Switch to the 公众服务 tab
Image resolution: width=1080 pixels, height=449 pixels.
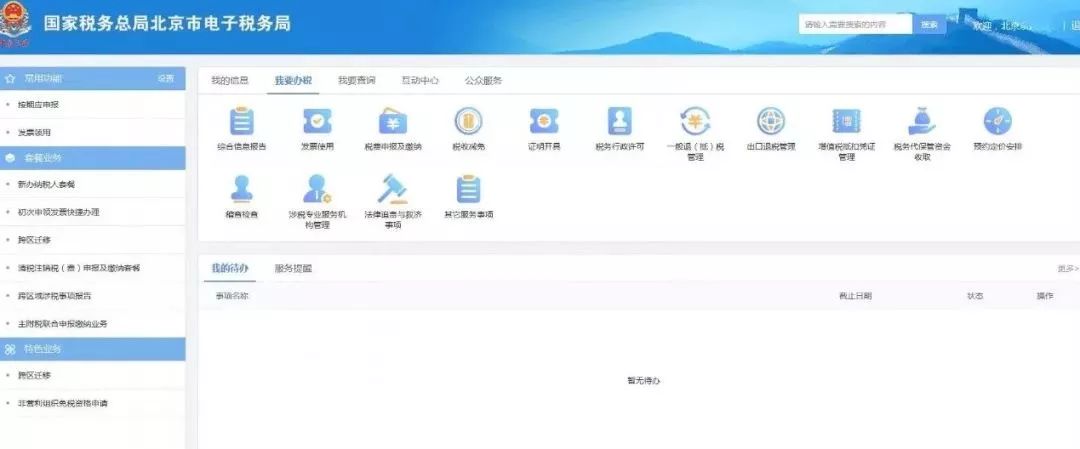tap(483, 81)
